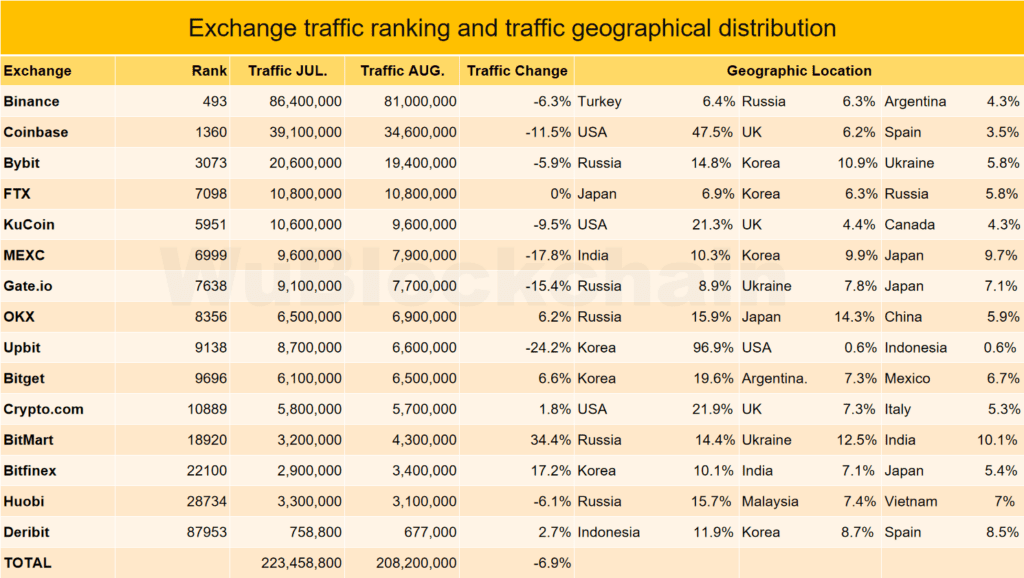The image size is (1024, 578).
Task: Select the 'Coinbase' exchange name cell
Action: tap(36, 132)
